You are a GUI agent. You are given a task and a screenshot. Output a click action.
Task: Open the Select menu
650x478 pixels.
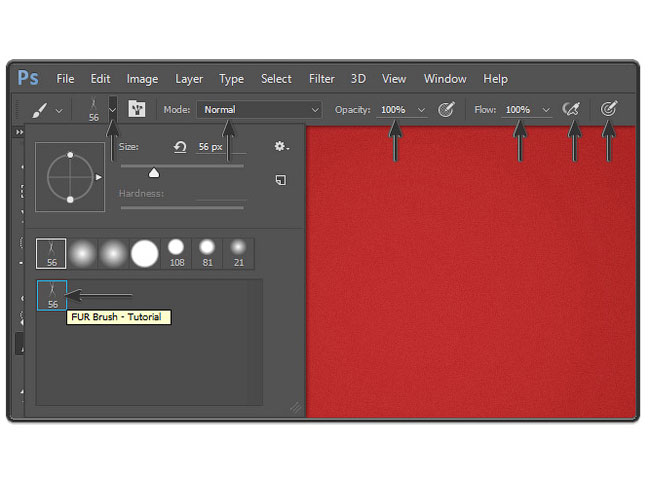[276, 79]
